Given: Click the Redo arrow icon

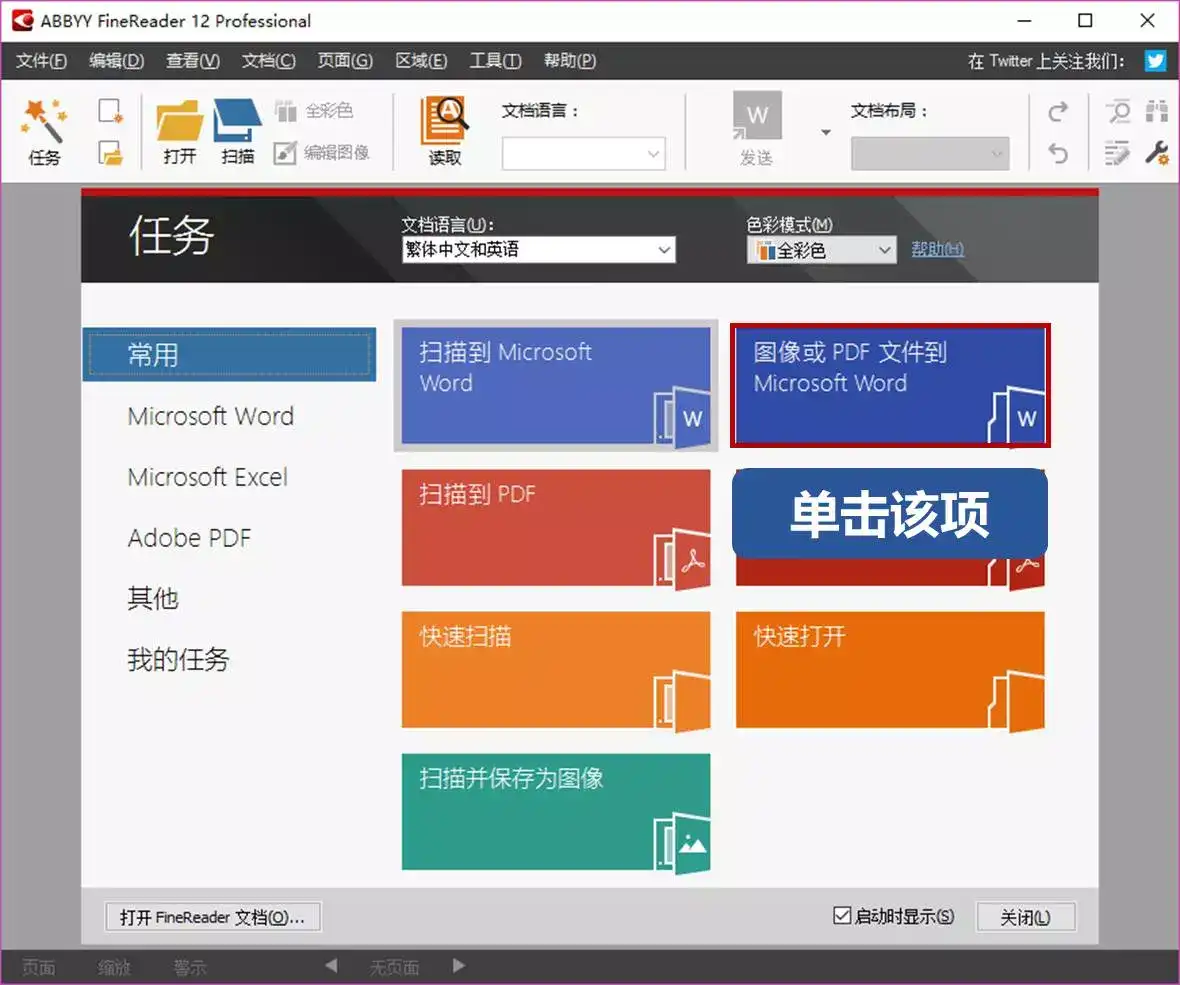Looking at the screenshot, I should tap(1058, 111).
